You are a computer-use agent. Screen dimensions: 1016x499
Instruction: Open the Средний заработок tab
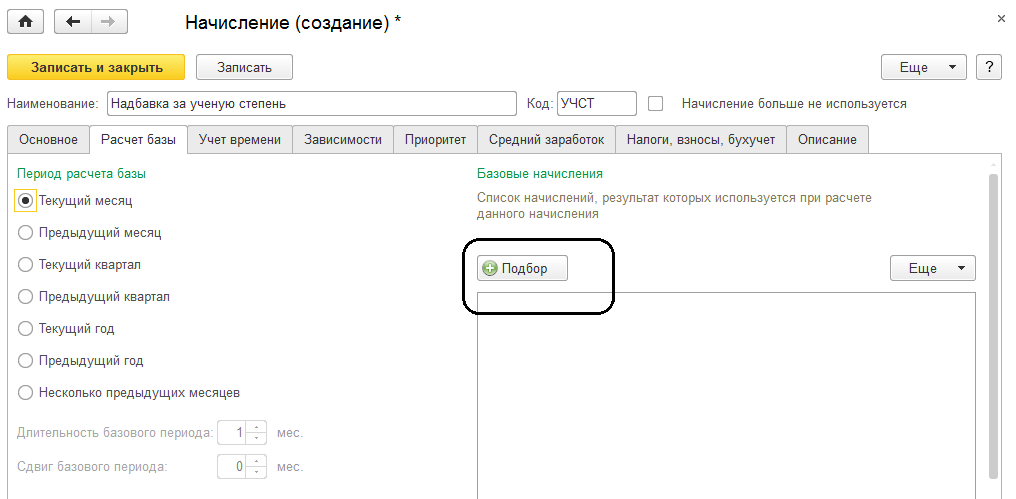pyautogui.click(x=546, y=140)
